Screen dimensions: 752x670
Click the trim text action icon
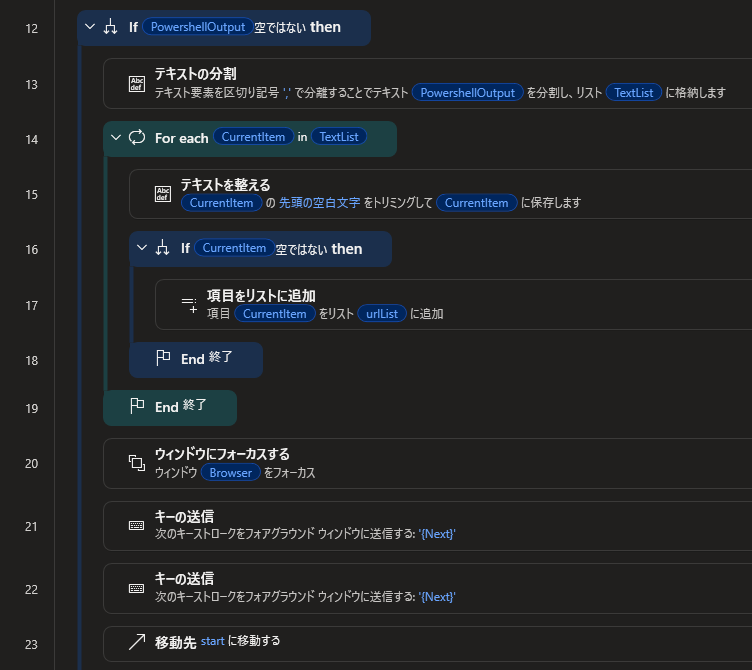pos(163,194)
